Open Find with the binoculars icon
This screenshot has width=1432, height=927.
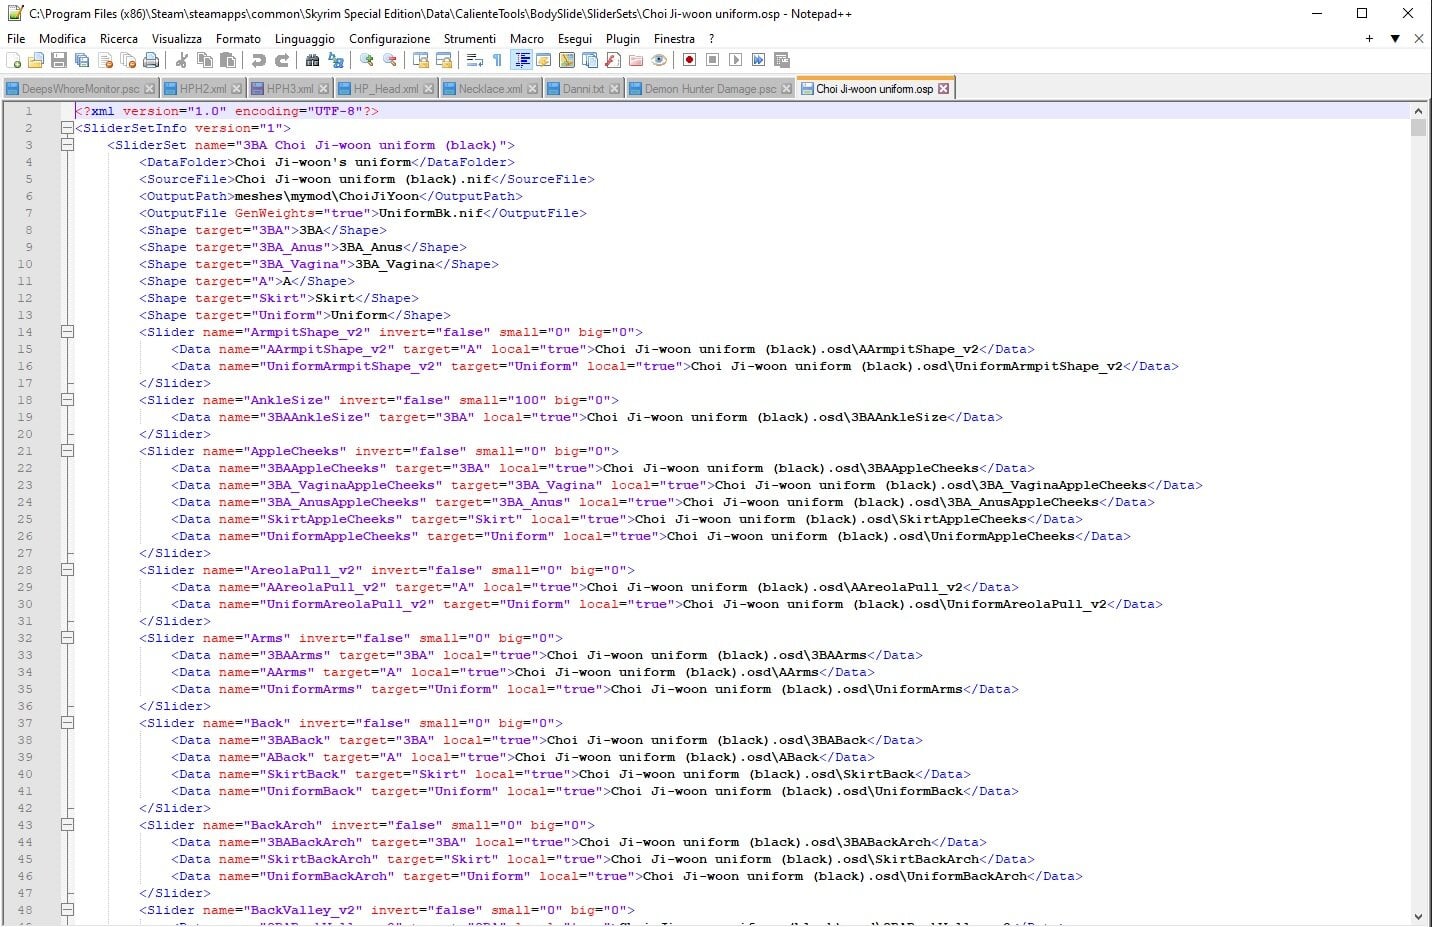tap(312, 60)
